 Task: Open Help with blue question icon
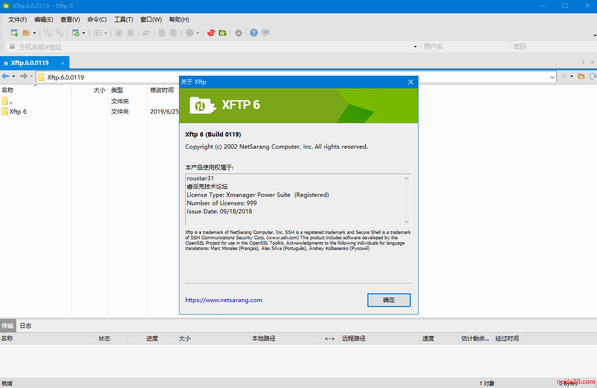click(x=254, y=33)
